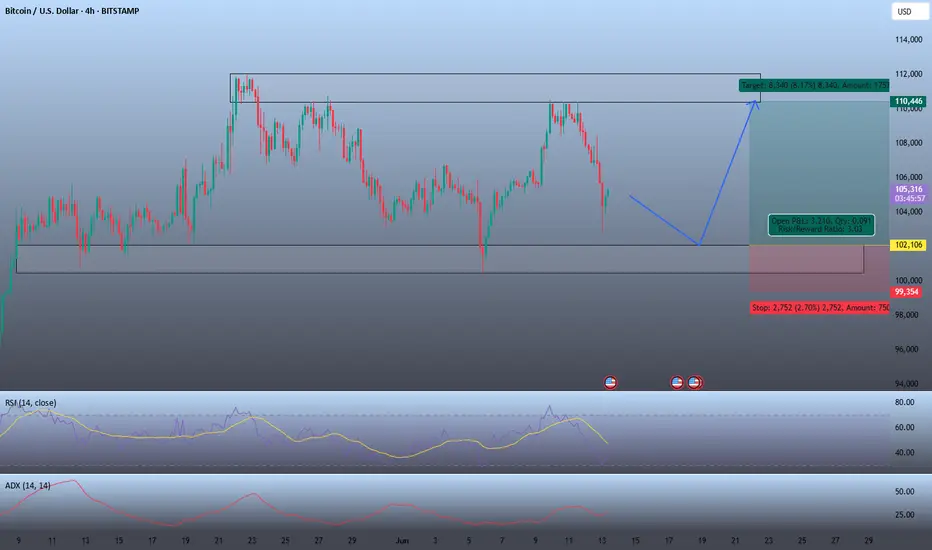Click the 110,446 target price tag
Image resolution: width=932 pixels, height=550 pixels.
[909, 101]
